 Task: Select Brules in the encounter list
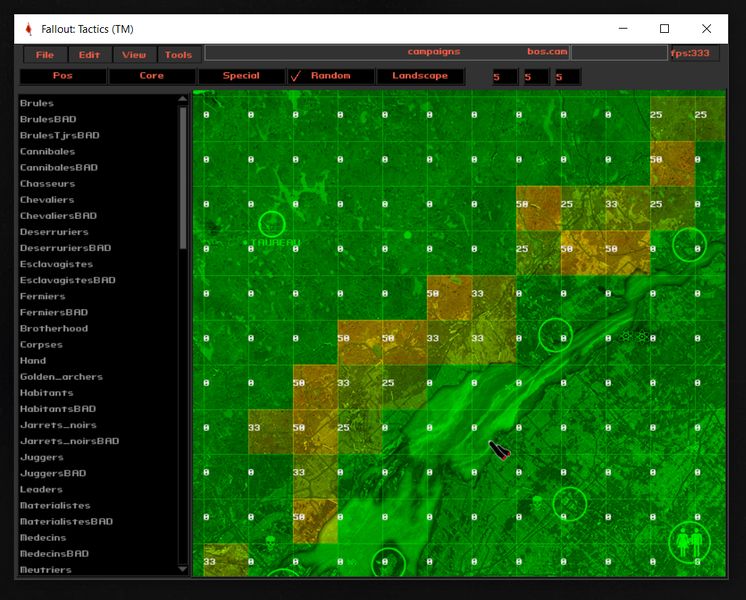(x=37, y=103)
